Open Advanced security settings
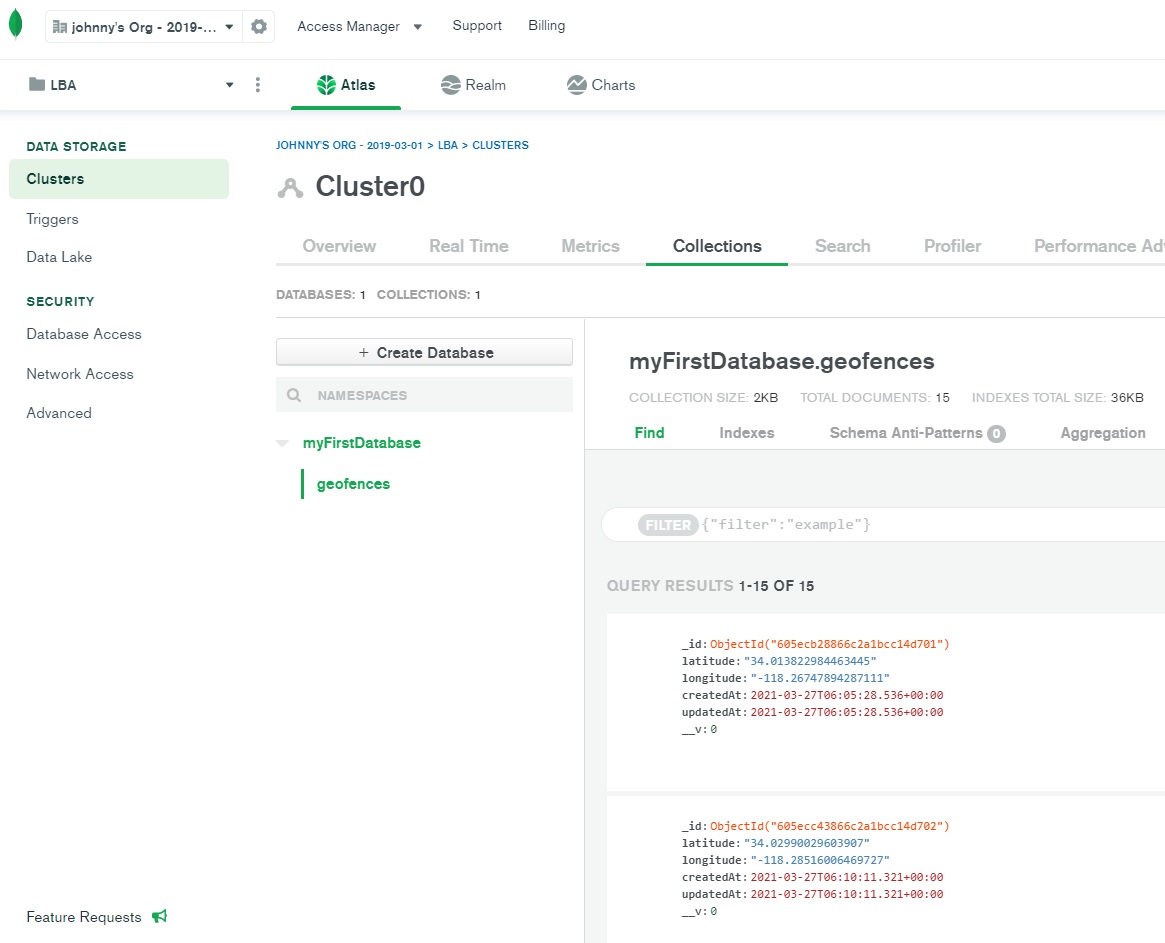This screenshot has width=1165, height=943. 59,413
